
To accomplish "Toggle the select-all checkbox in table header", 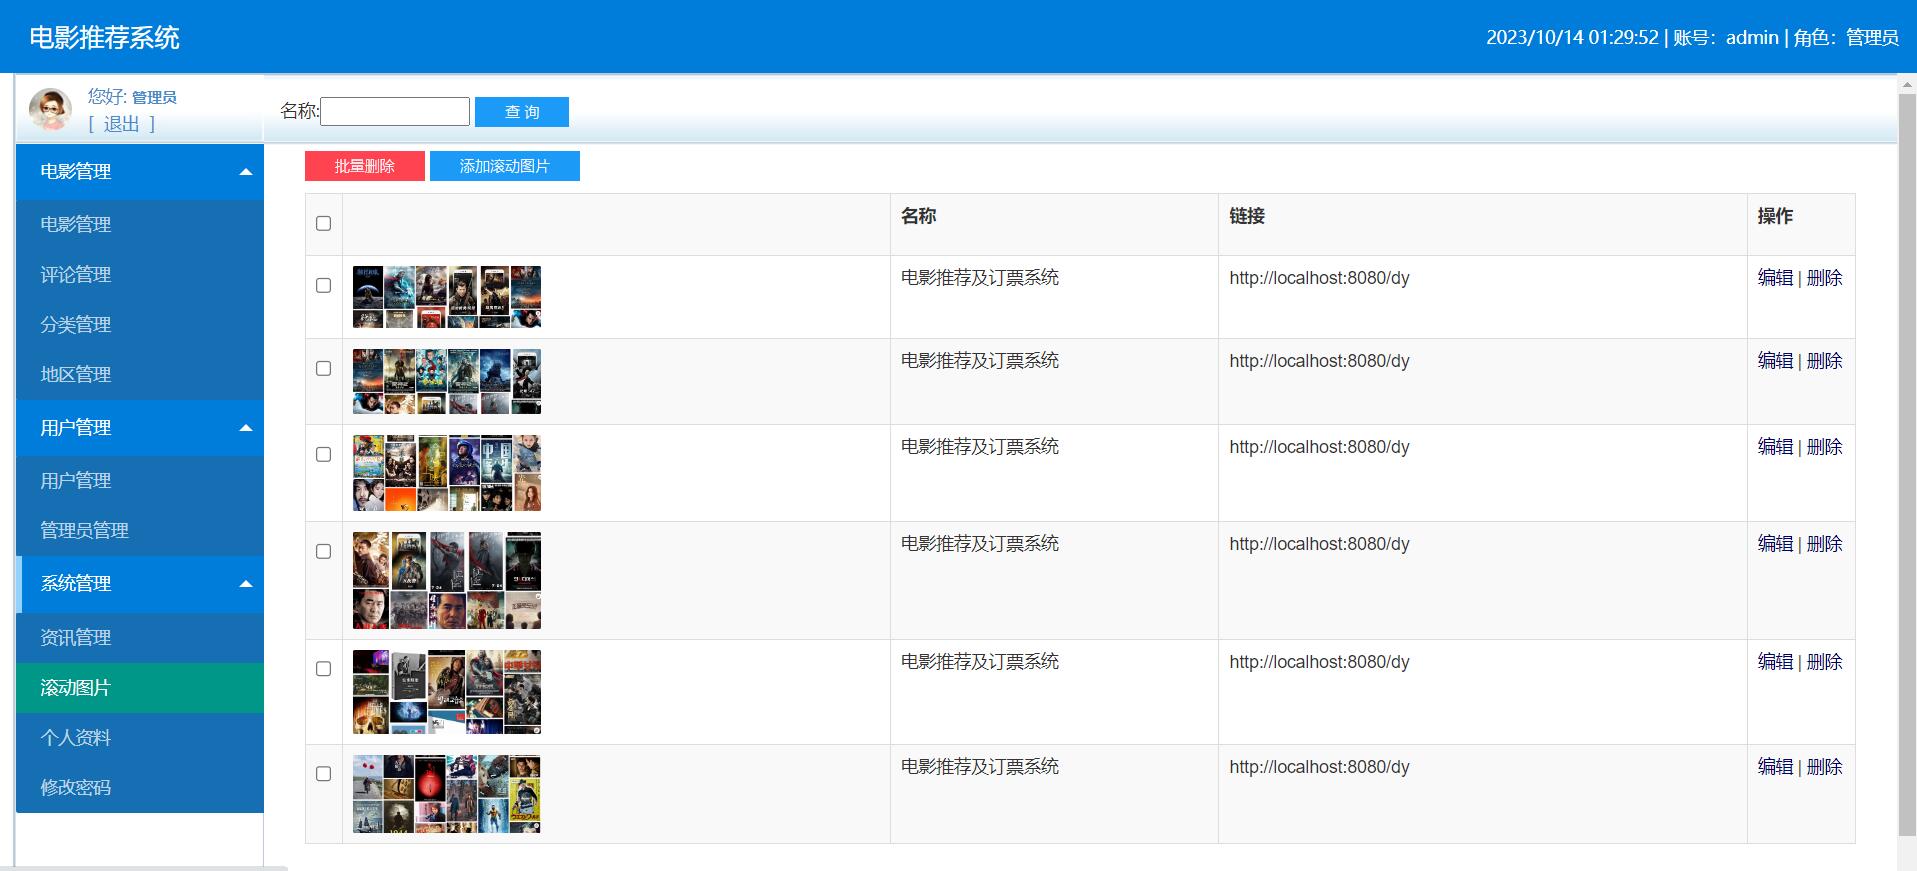I will 323,223.
